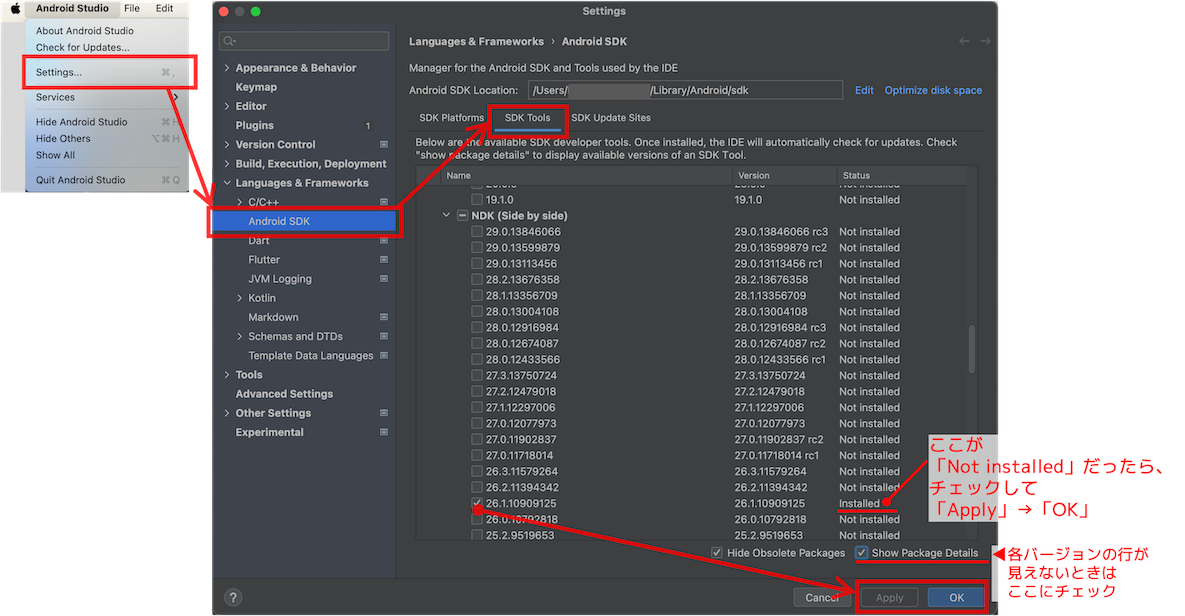Switch to the SDK Platforms tab
Viewport: 1185px width, 616px height.
tap(451, 118)
